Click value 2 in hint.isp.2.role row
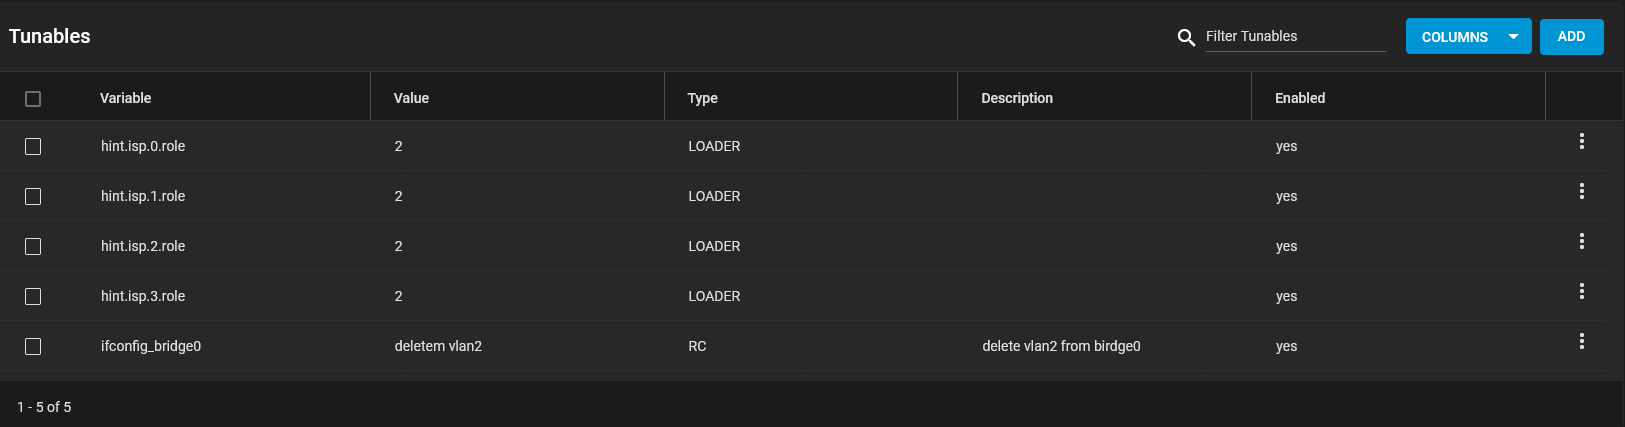The width and height of the screenshot is (1625, 427). coord(398,246)
